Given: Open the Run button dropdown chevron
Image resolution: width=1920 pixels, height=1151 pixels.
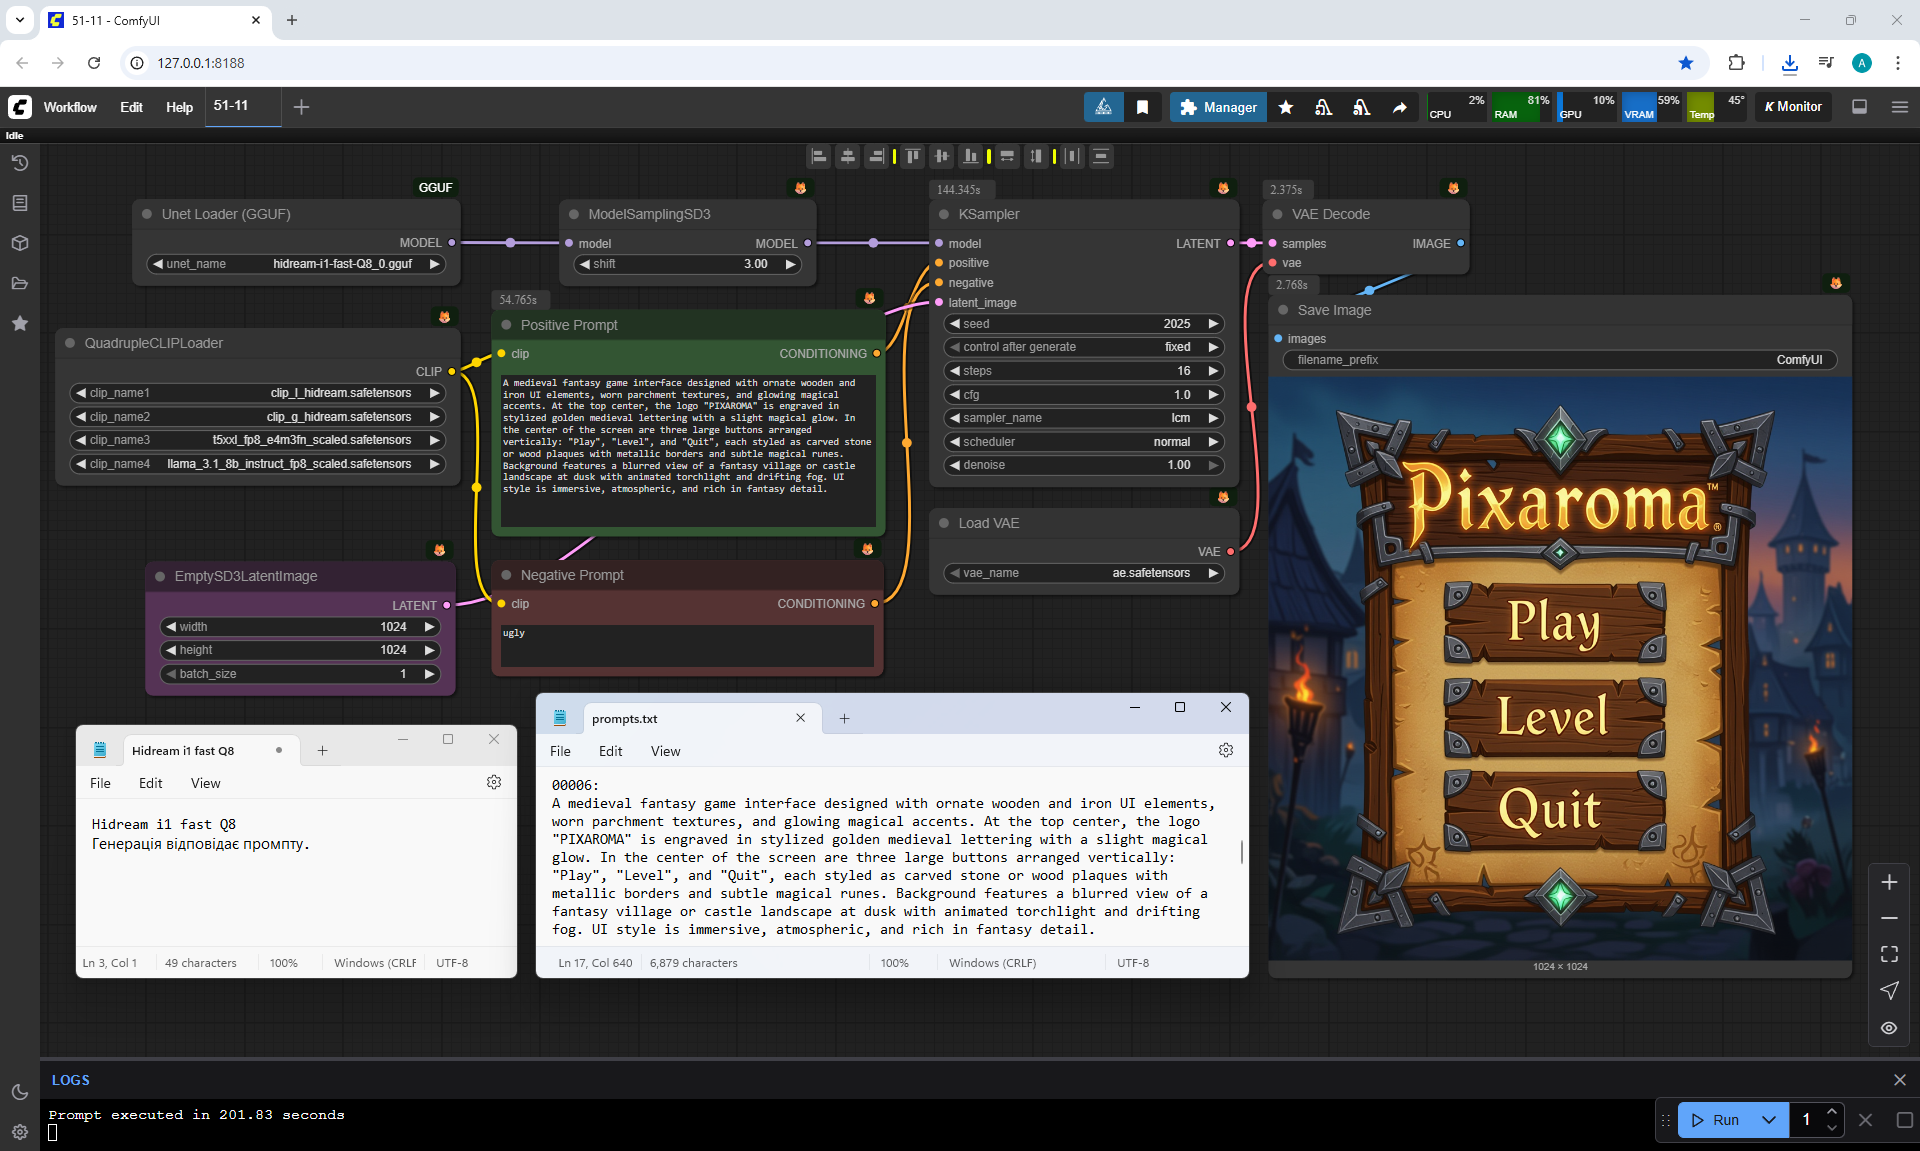Looking at the screenshot, I should pyautogui.click(x=1769, y=1120).
